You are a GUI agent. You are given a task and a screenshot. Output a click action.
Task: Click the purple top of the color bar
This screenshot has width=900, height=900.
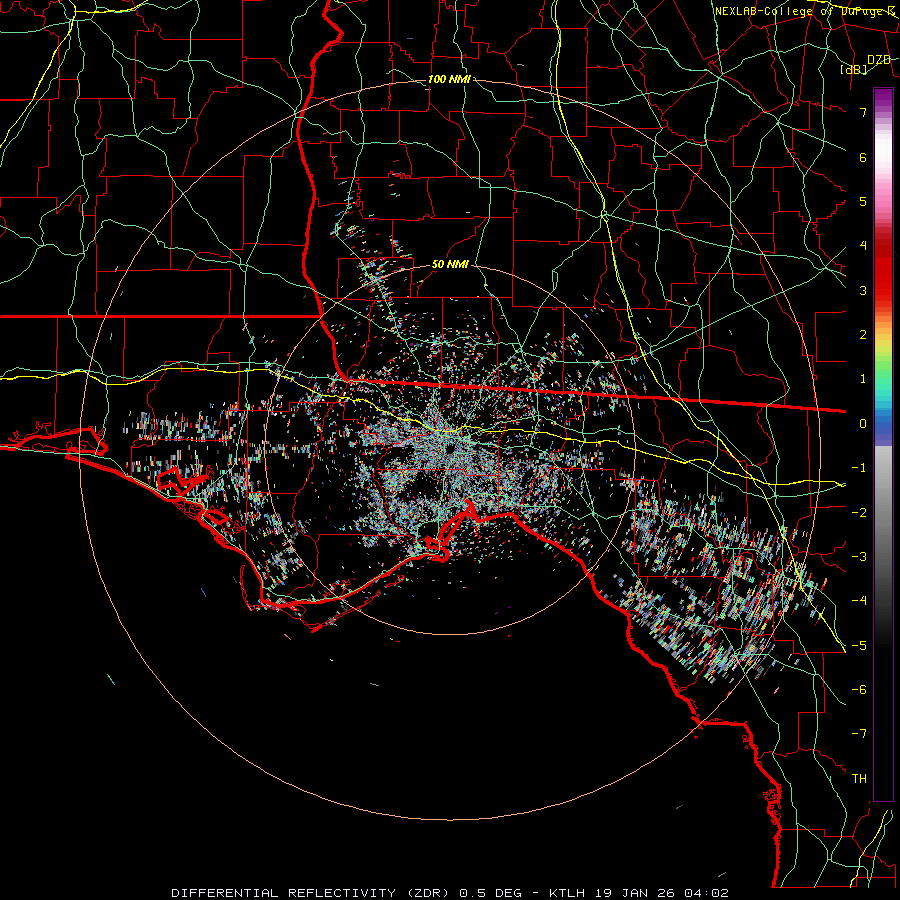[883, 98]
